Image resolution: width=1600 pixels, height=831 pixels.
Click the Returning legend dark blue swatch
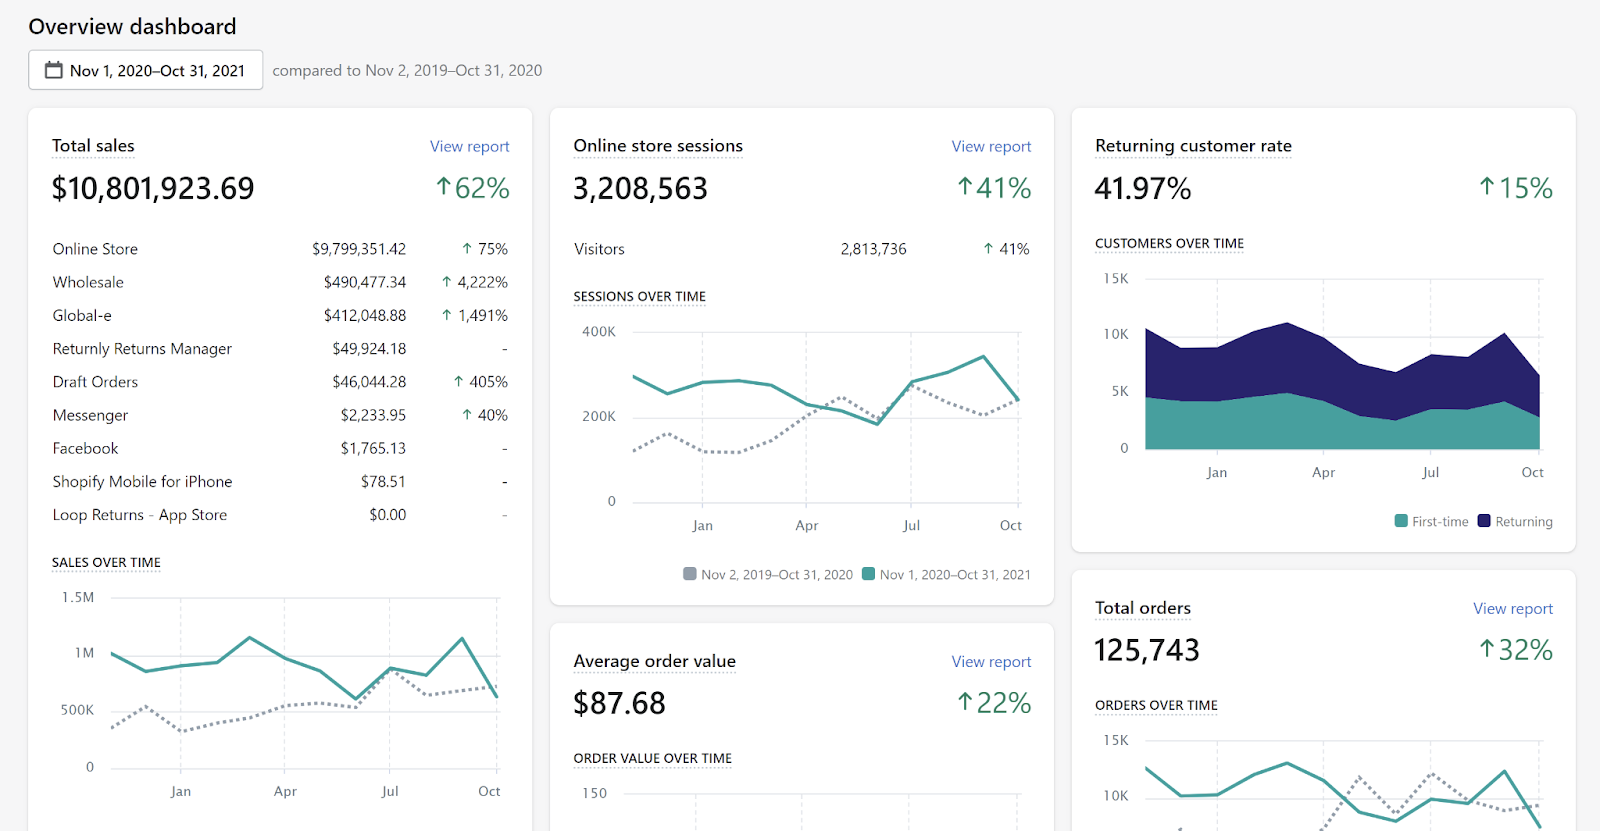(x=1484, y=521)
